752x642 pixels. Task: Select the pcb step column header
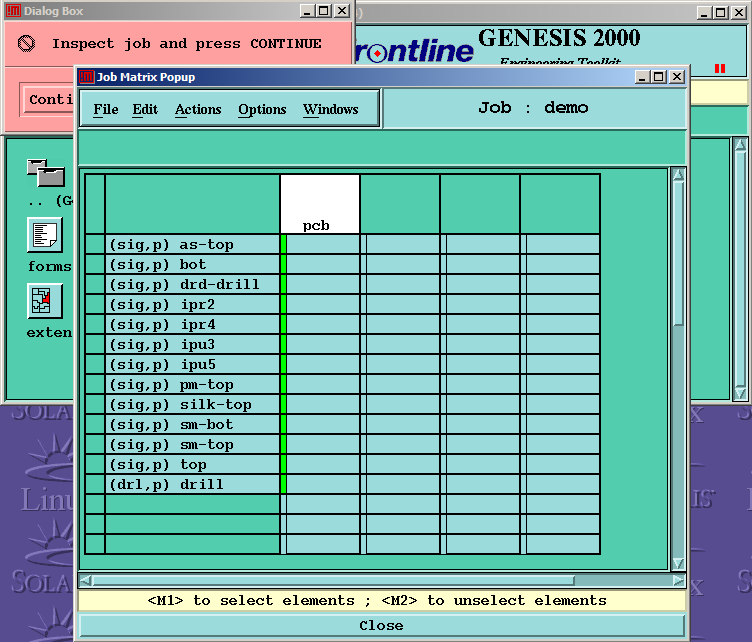(320, 204)
